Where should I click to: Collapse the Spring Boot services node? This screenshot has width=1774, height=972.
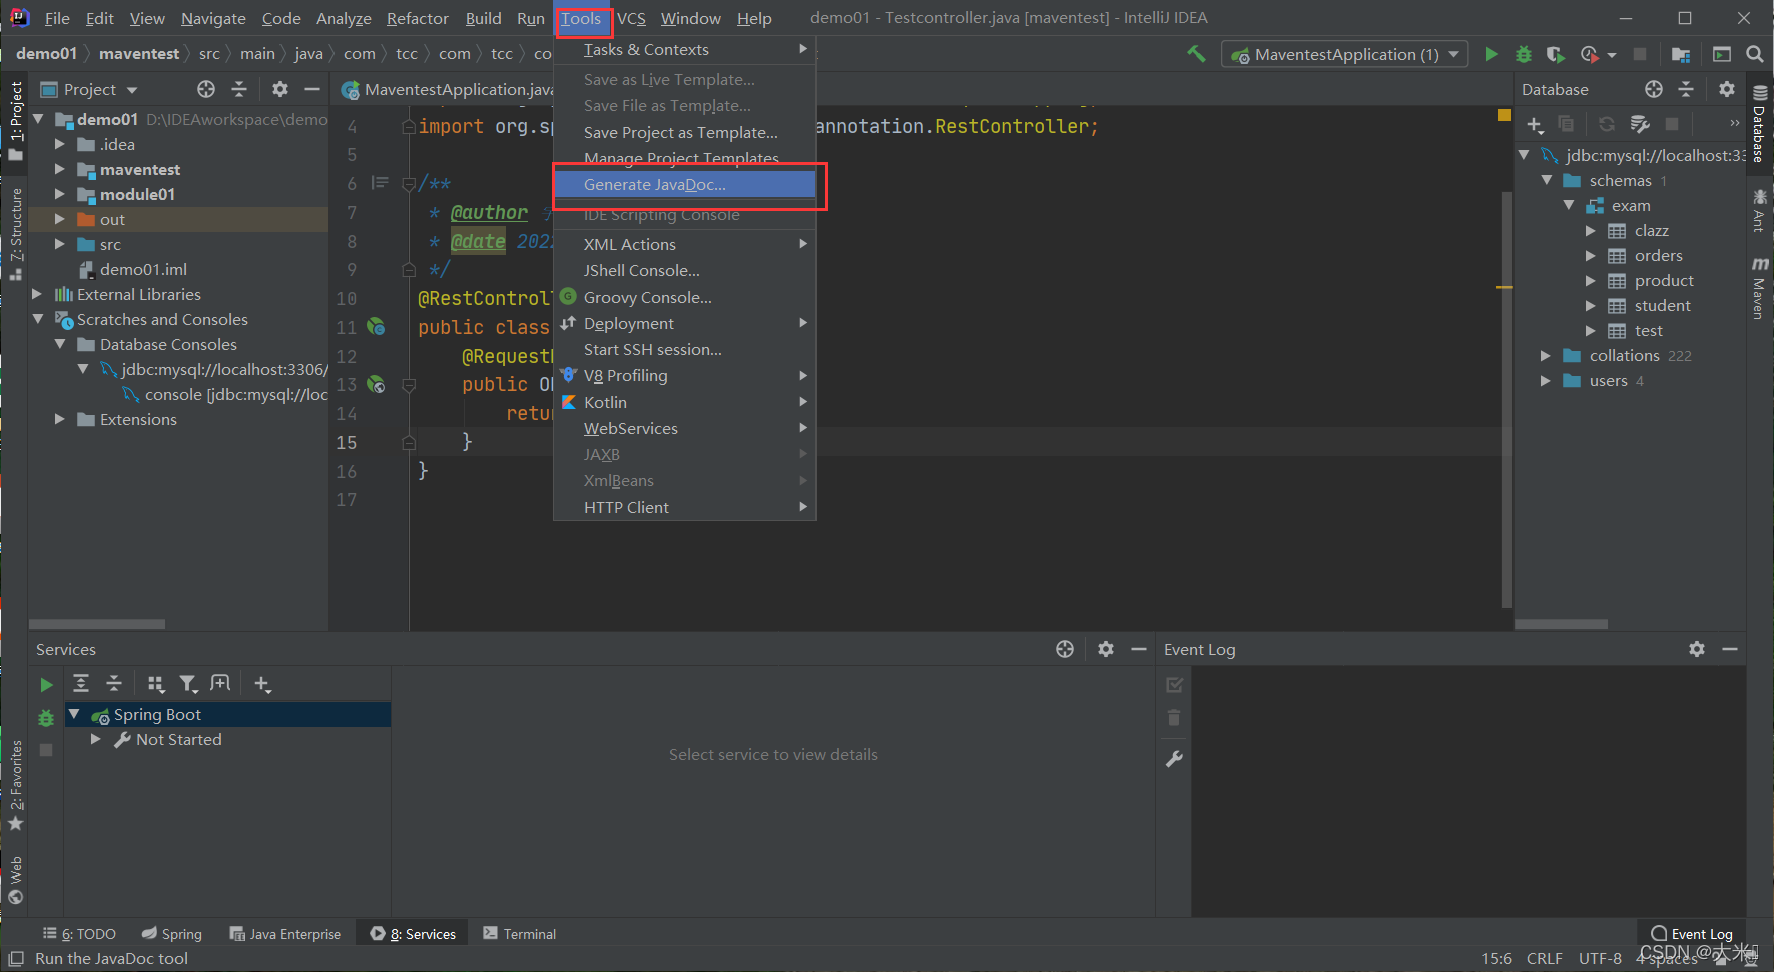coord(74,714)
